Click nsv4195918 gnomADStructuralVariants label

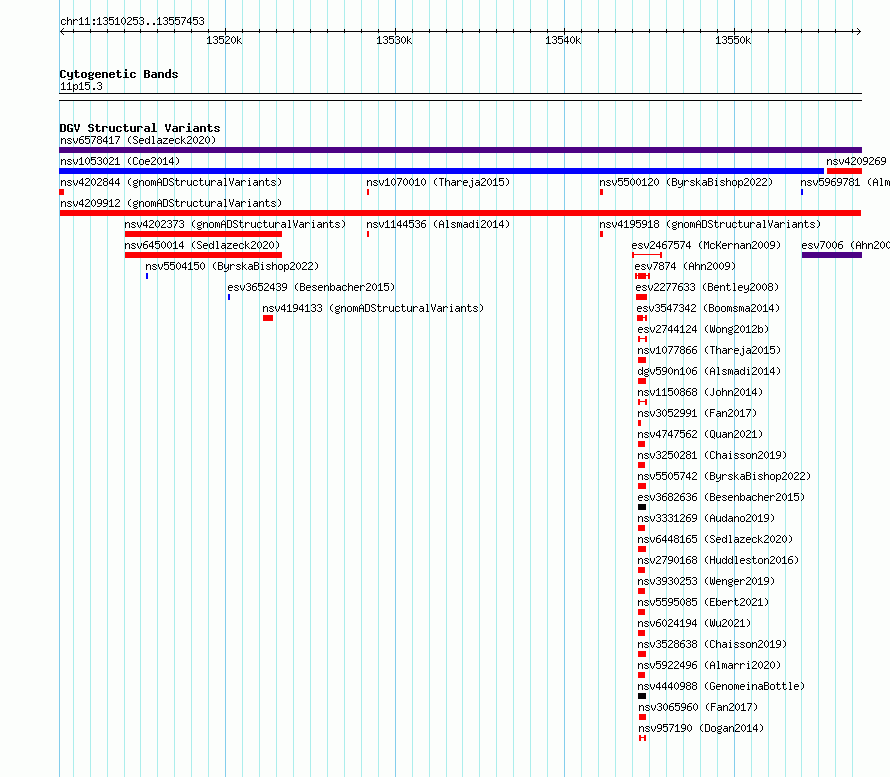click(710, 224)
